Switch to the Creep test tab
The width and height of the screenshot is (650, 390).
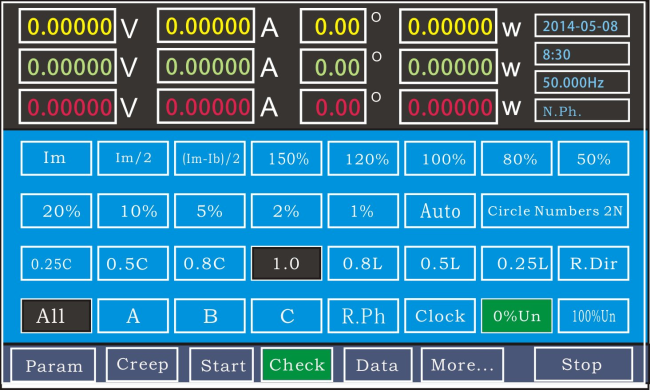click(x=142, y=364)
